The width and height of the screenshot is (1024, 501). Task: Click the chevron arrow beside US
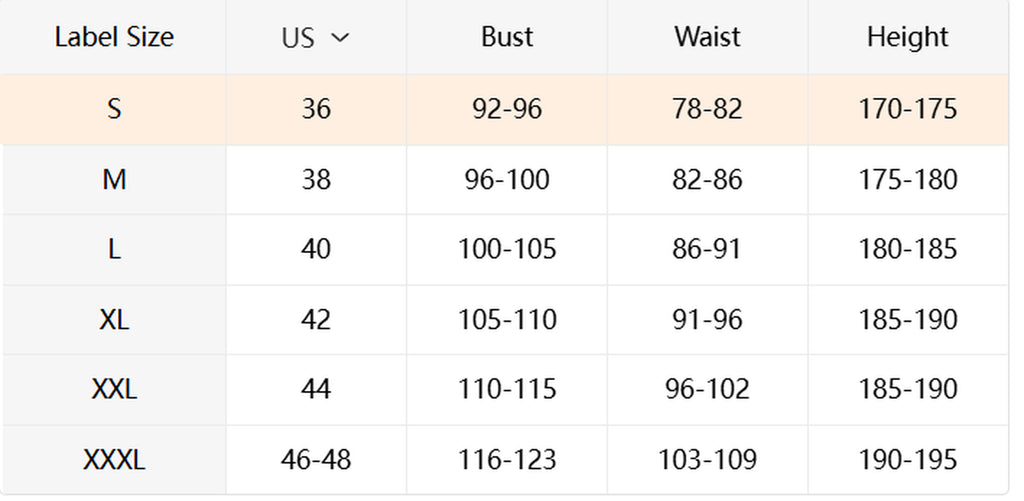point(340,38)
